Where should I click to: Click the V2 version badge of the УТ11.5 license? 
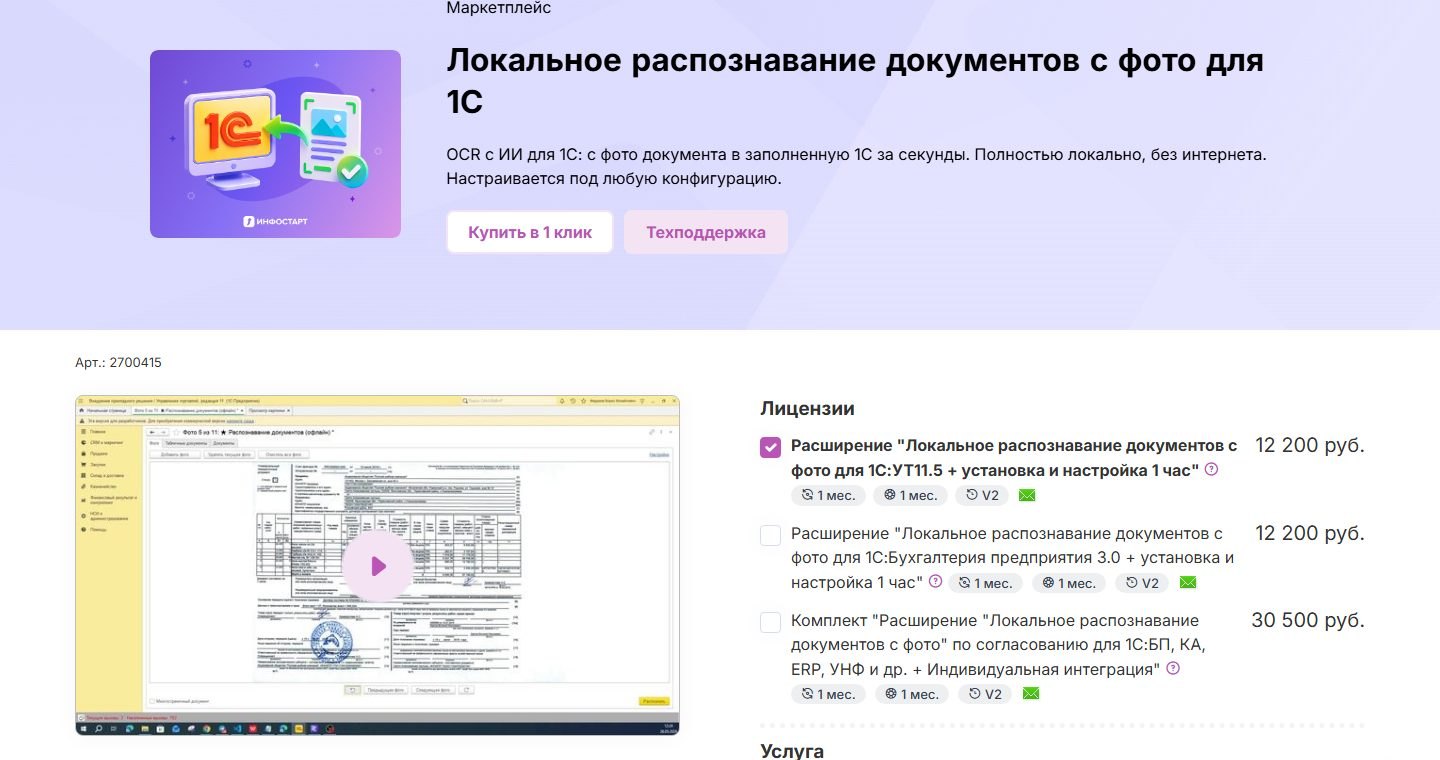(981, 495)
